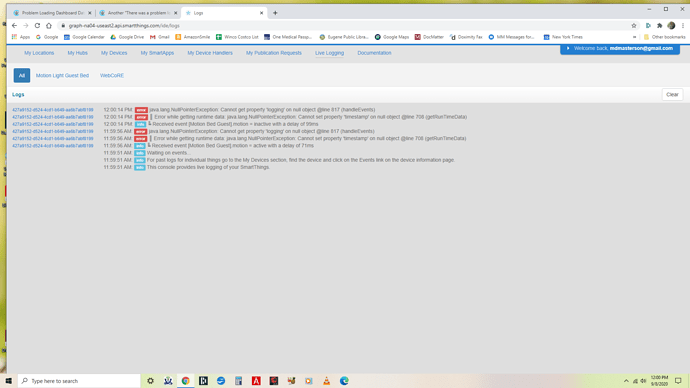
Task: Clear the log console
Action: [x=672, y=95]
